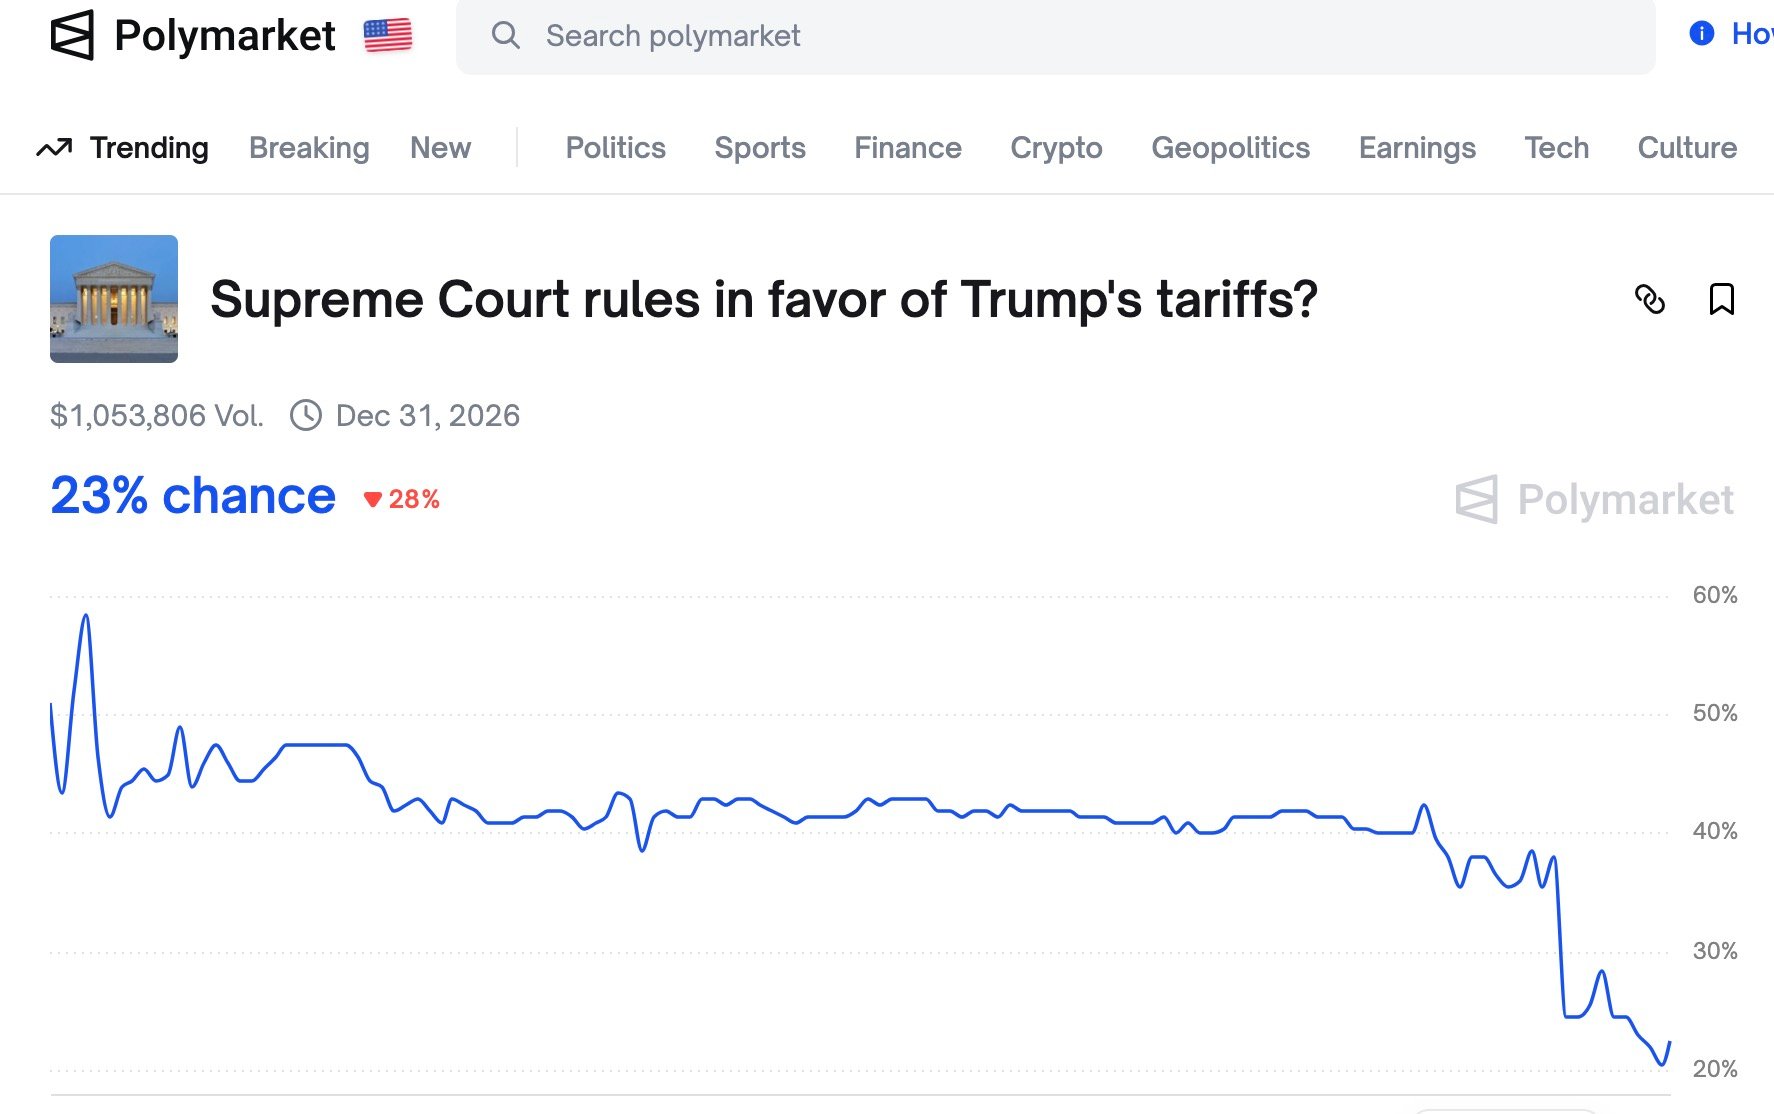Open the New markets tab

[440, 148]
